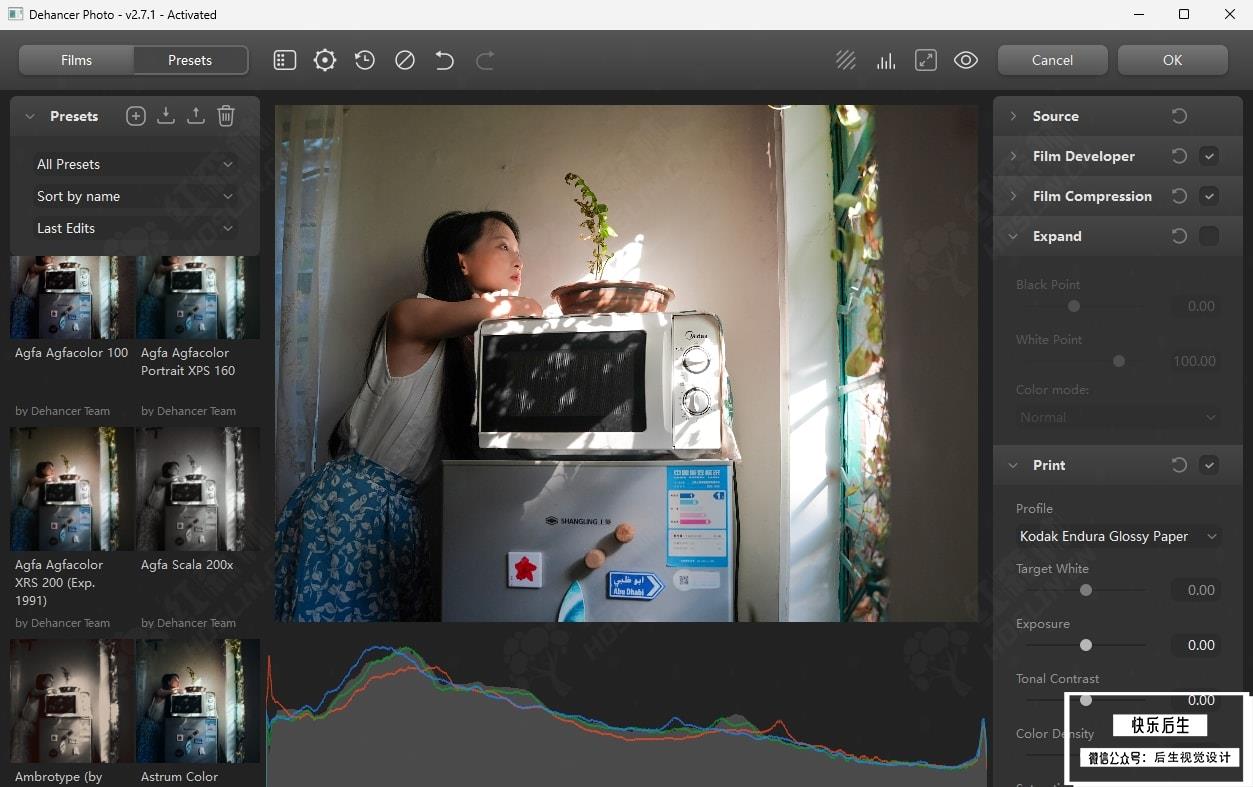
Task: Disable the Film Developer checkbox
Action: pos(1210,156)
